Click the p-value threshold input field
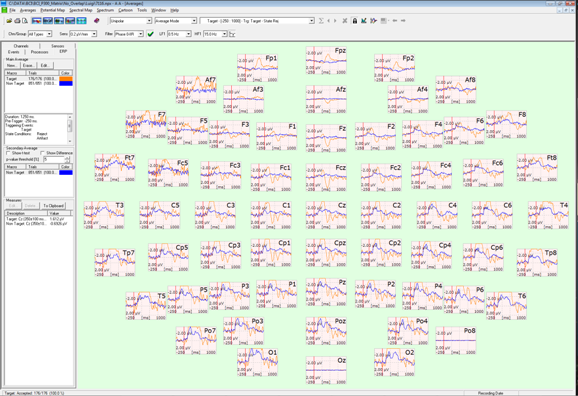Screen dimensions: 578x396 click(x=54, y=159)
